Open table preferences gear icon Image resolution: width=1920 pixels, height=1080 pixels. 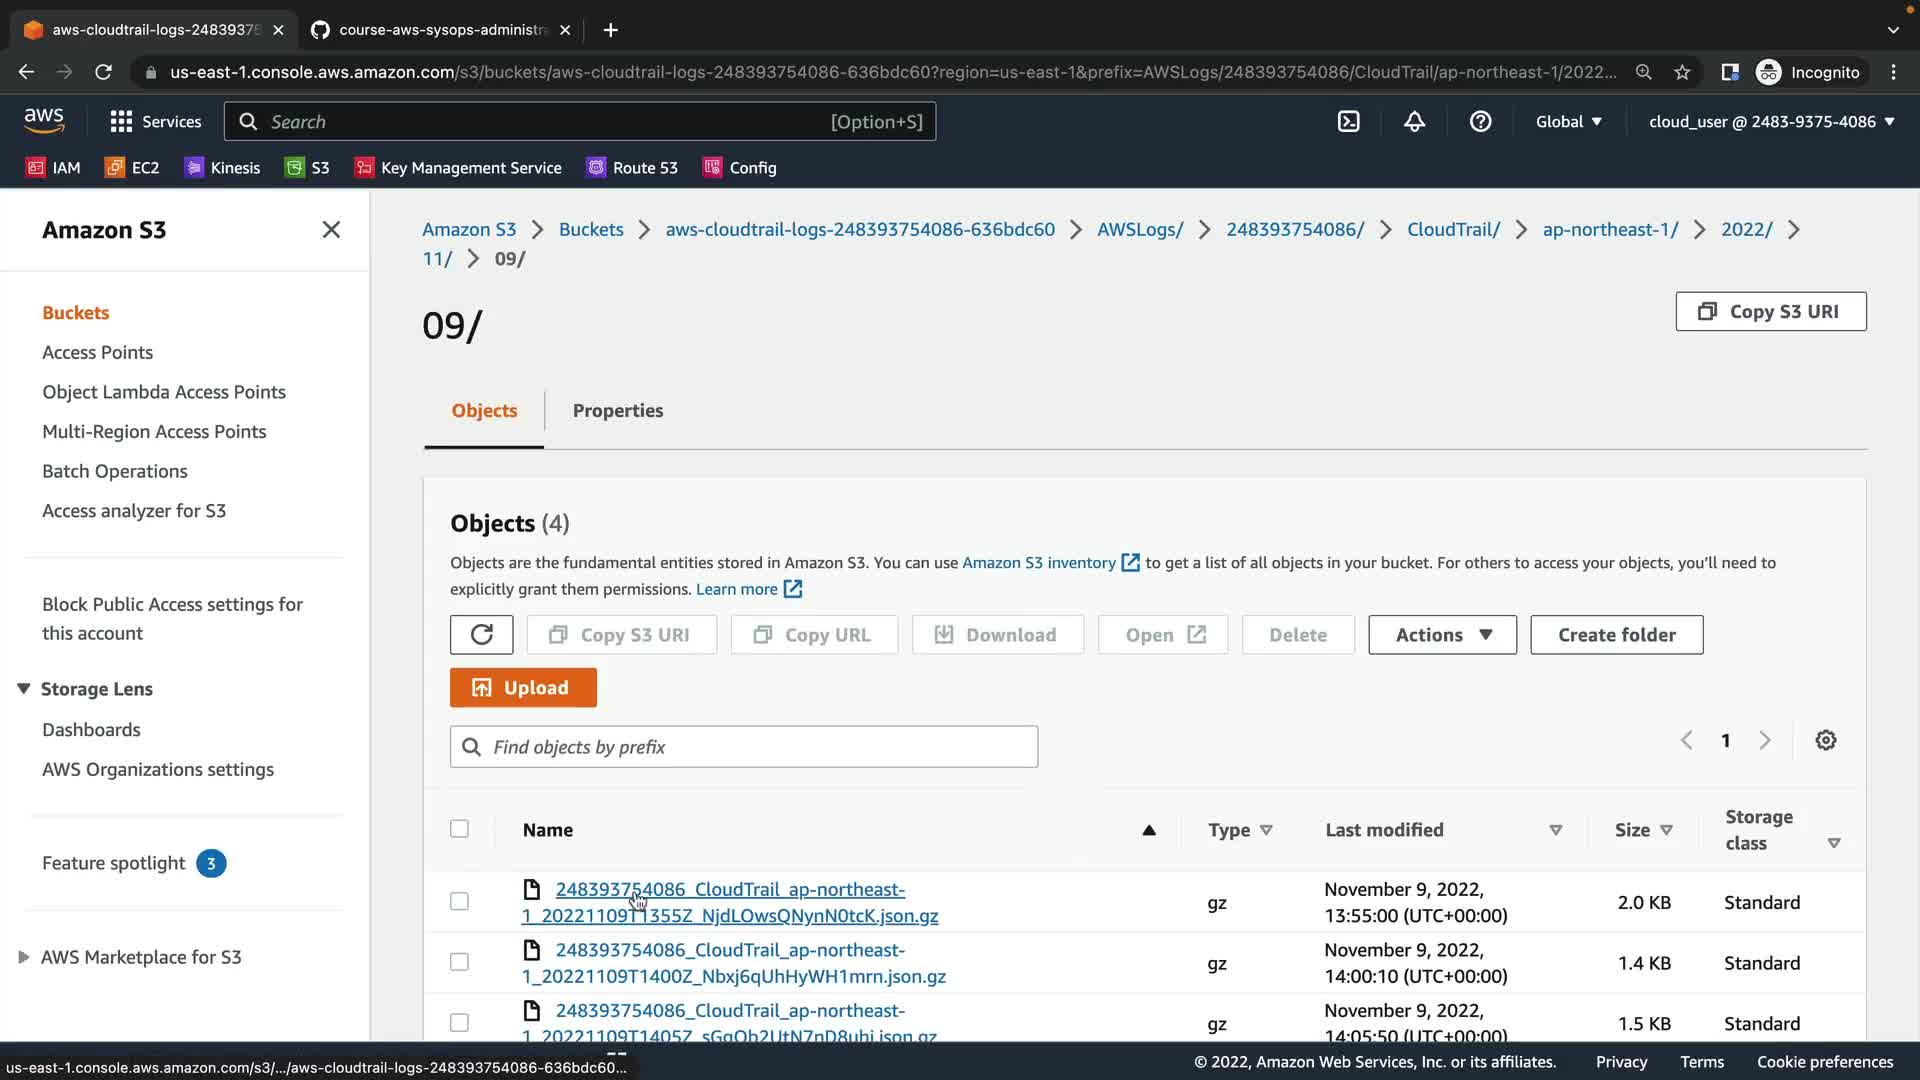coord(1825,741)
